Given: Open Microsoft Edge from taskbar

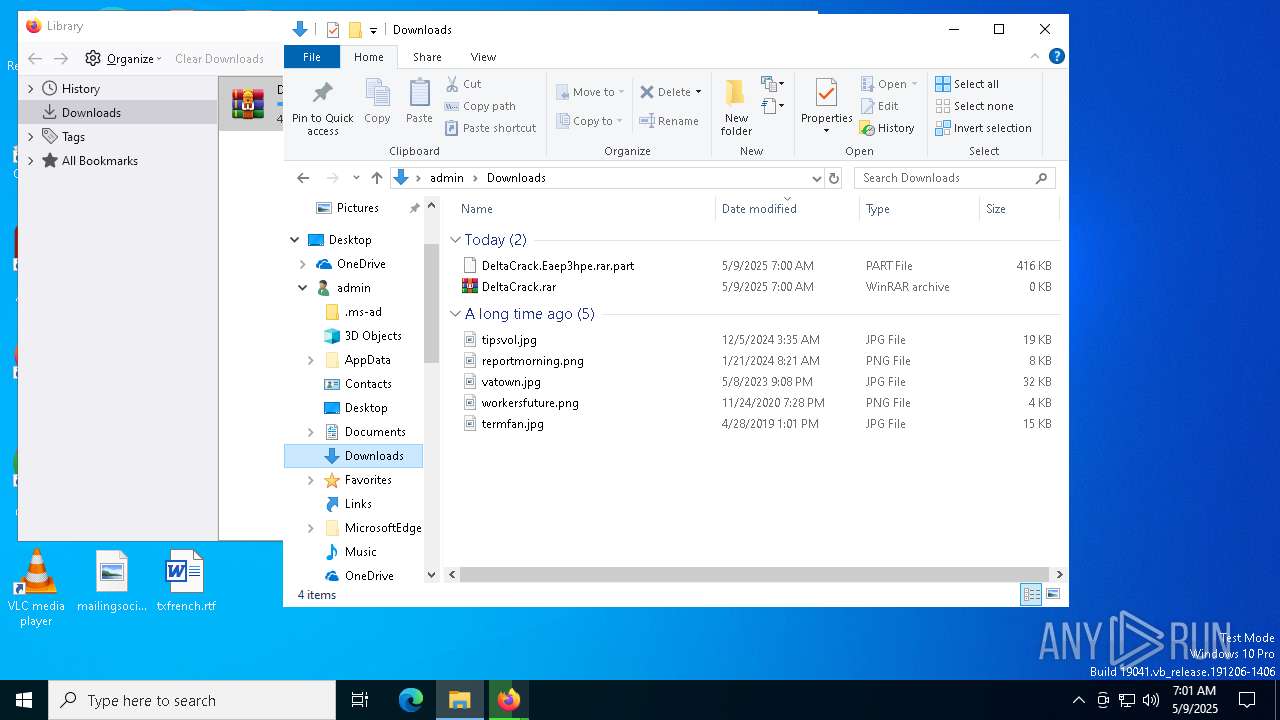Looking at the screenshot, I should point(411,700).
